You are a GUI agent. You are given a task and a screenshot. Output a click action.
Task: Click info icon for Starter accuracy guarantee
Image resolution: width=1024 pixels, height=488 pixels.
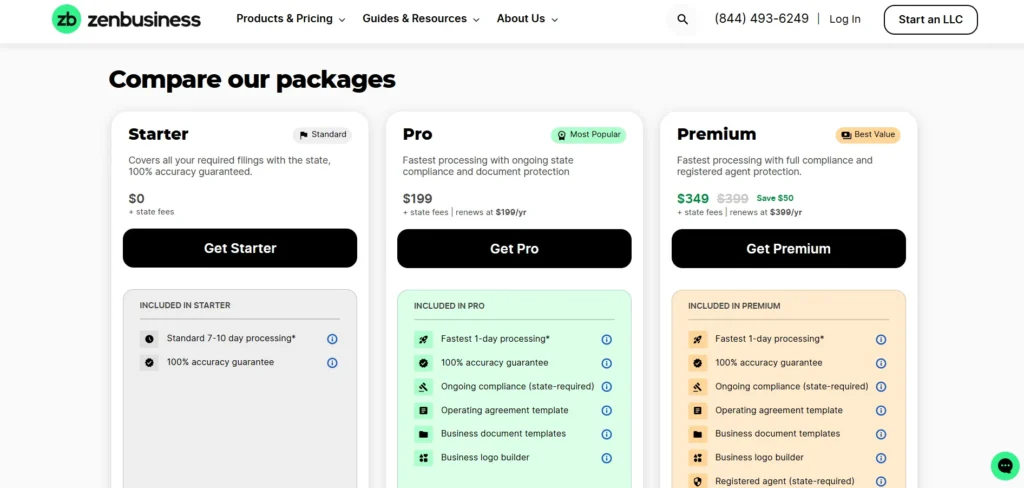332,363
